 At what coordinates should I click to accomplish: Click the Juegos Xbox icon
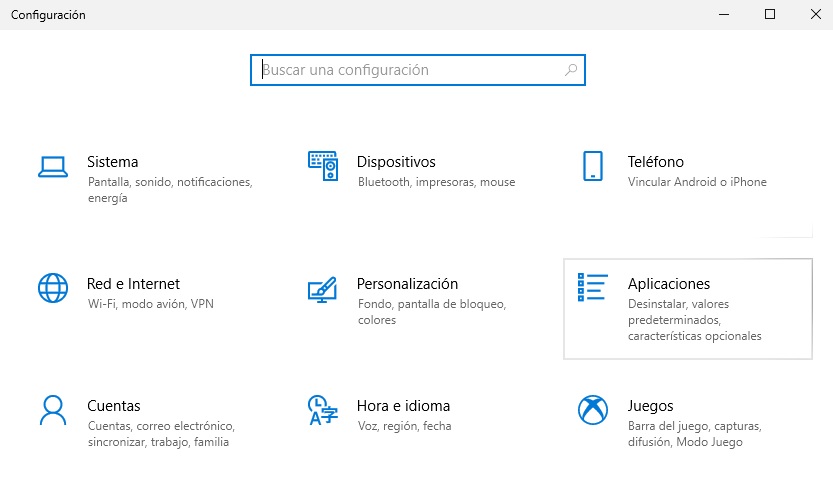point(593,410)
